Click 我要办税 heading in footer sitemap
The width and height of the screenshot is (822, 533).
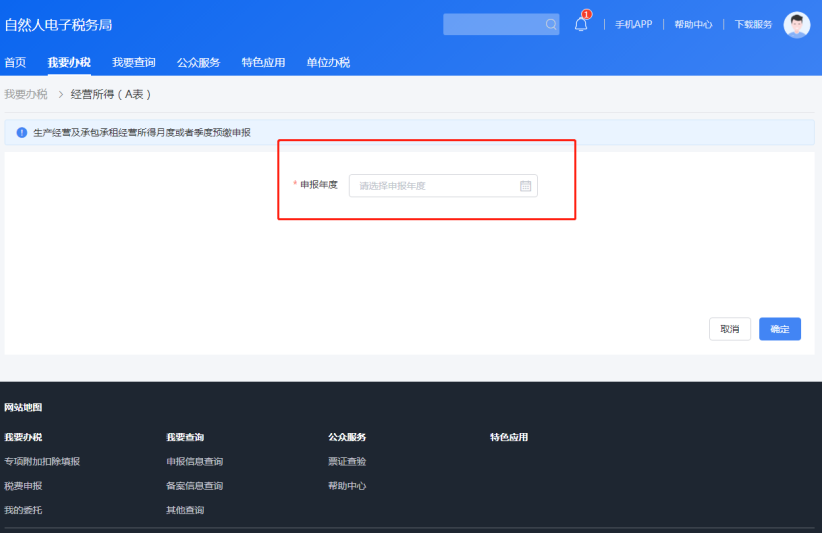(x=23, y=437)
